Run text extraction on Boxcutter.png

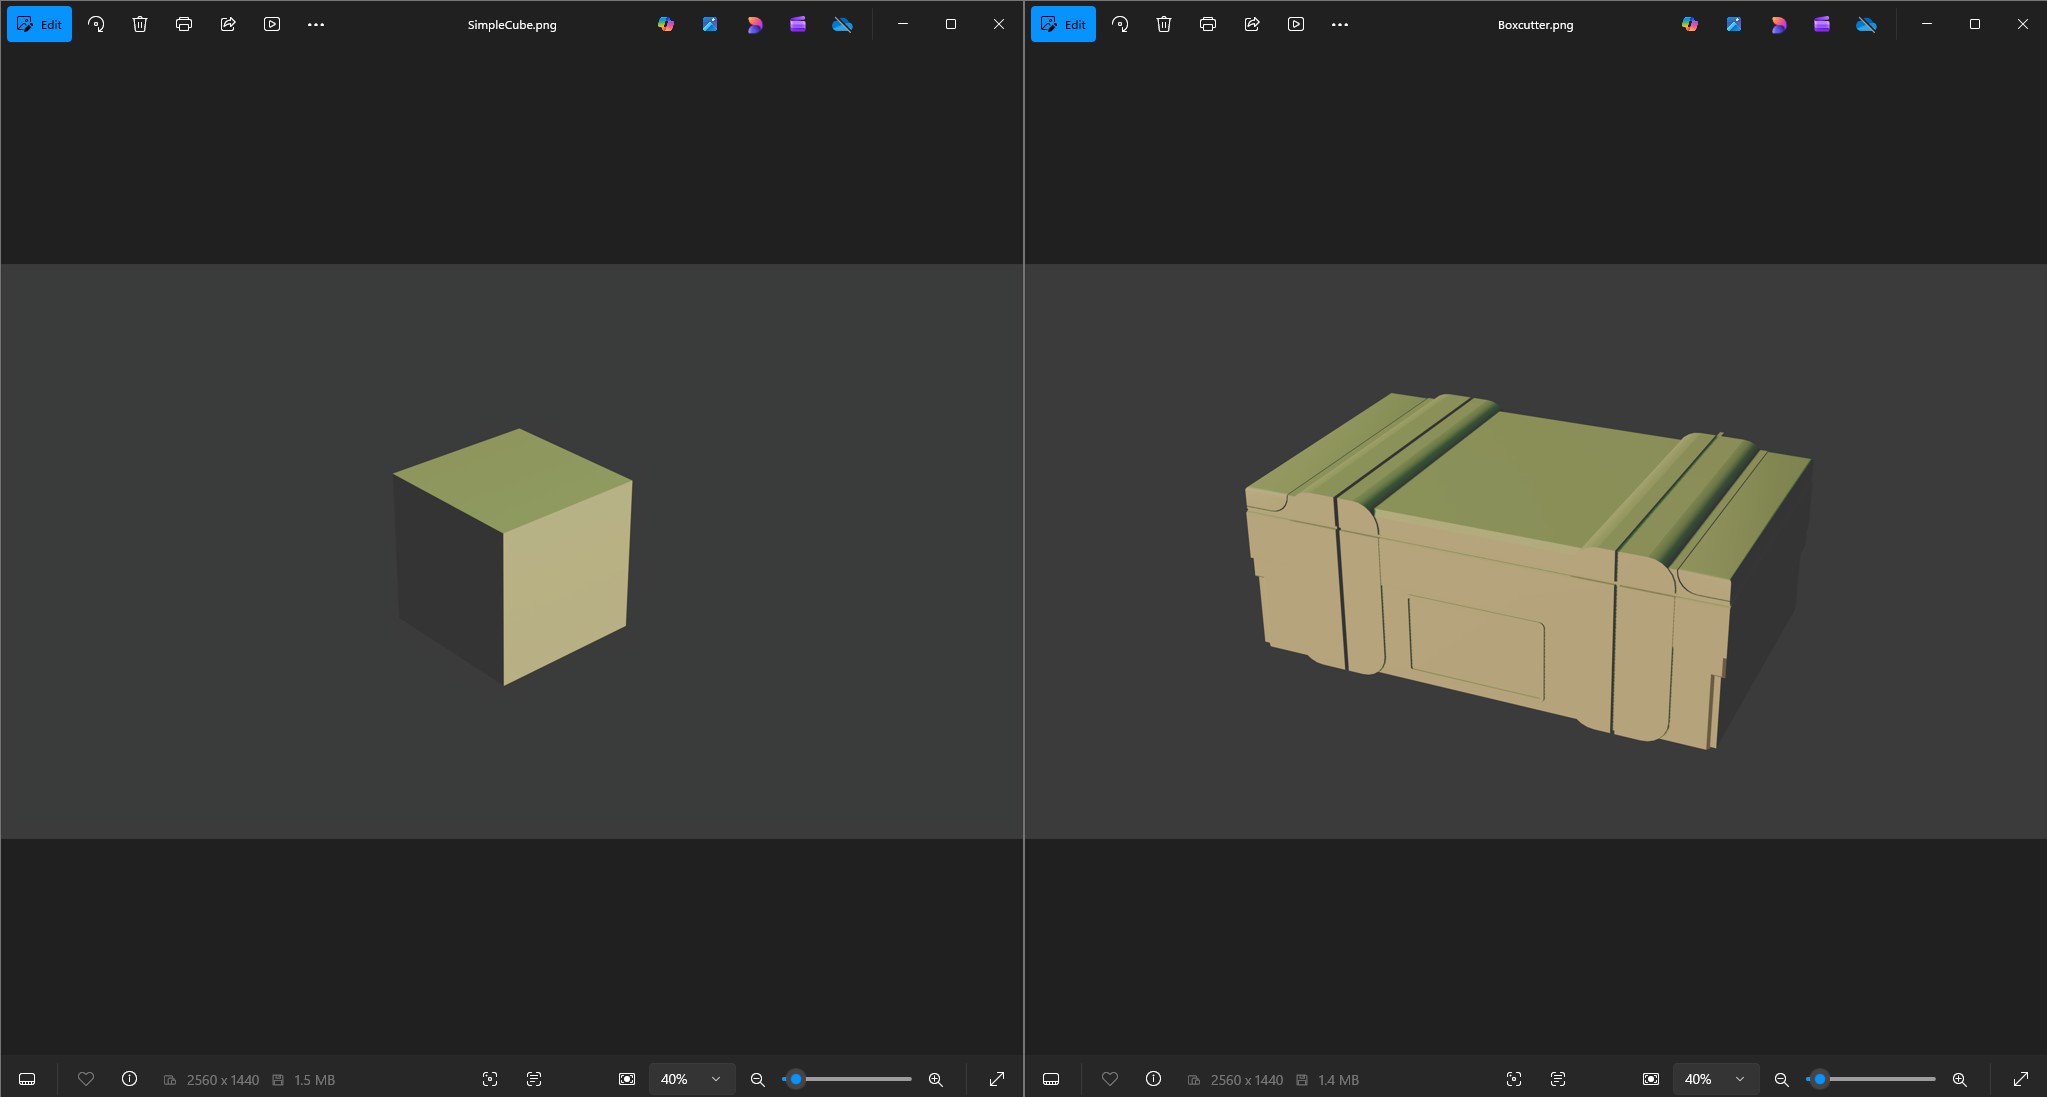click(x=1557, y=1079)
